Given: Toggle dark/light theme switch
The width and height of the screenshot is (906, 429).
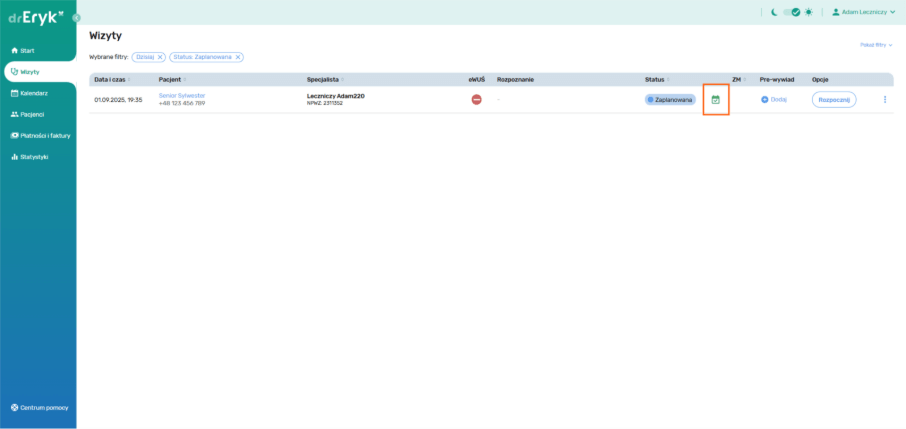Looking at the screenshot, I should (x=792, y=12).
